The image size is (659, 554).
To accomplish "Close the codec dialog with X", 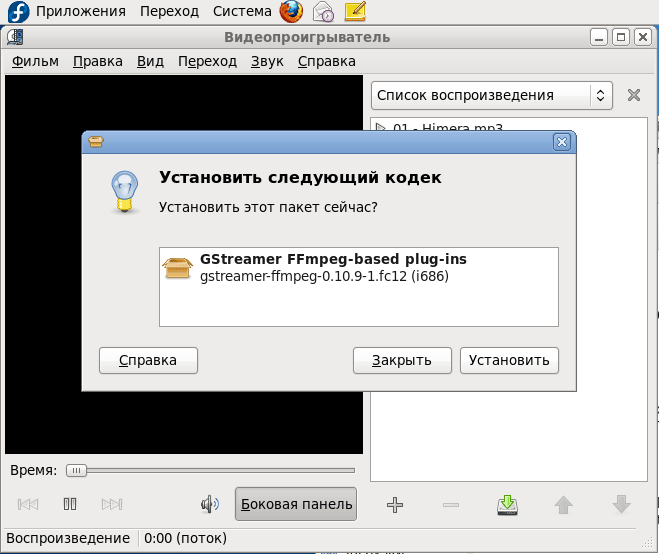I will click(x=562, y=142).
